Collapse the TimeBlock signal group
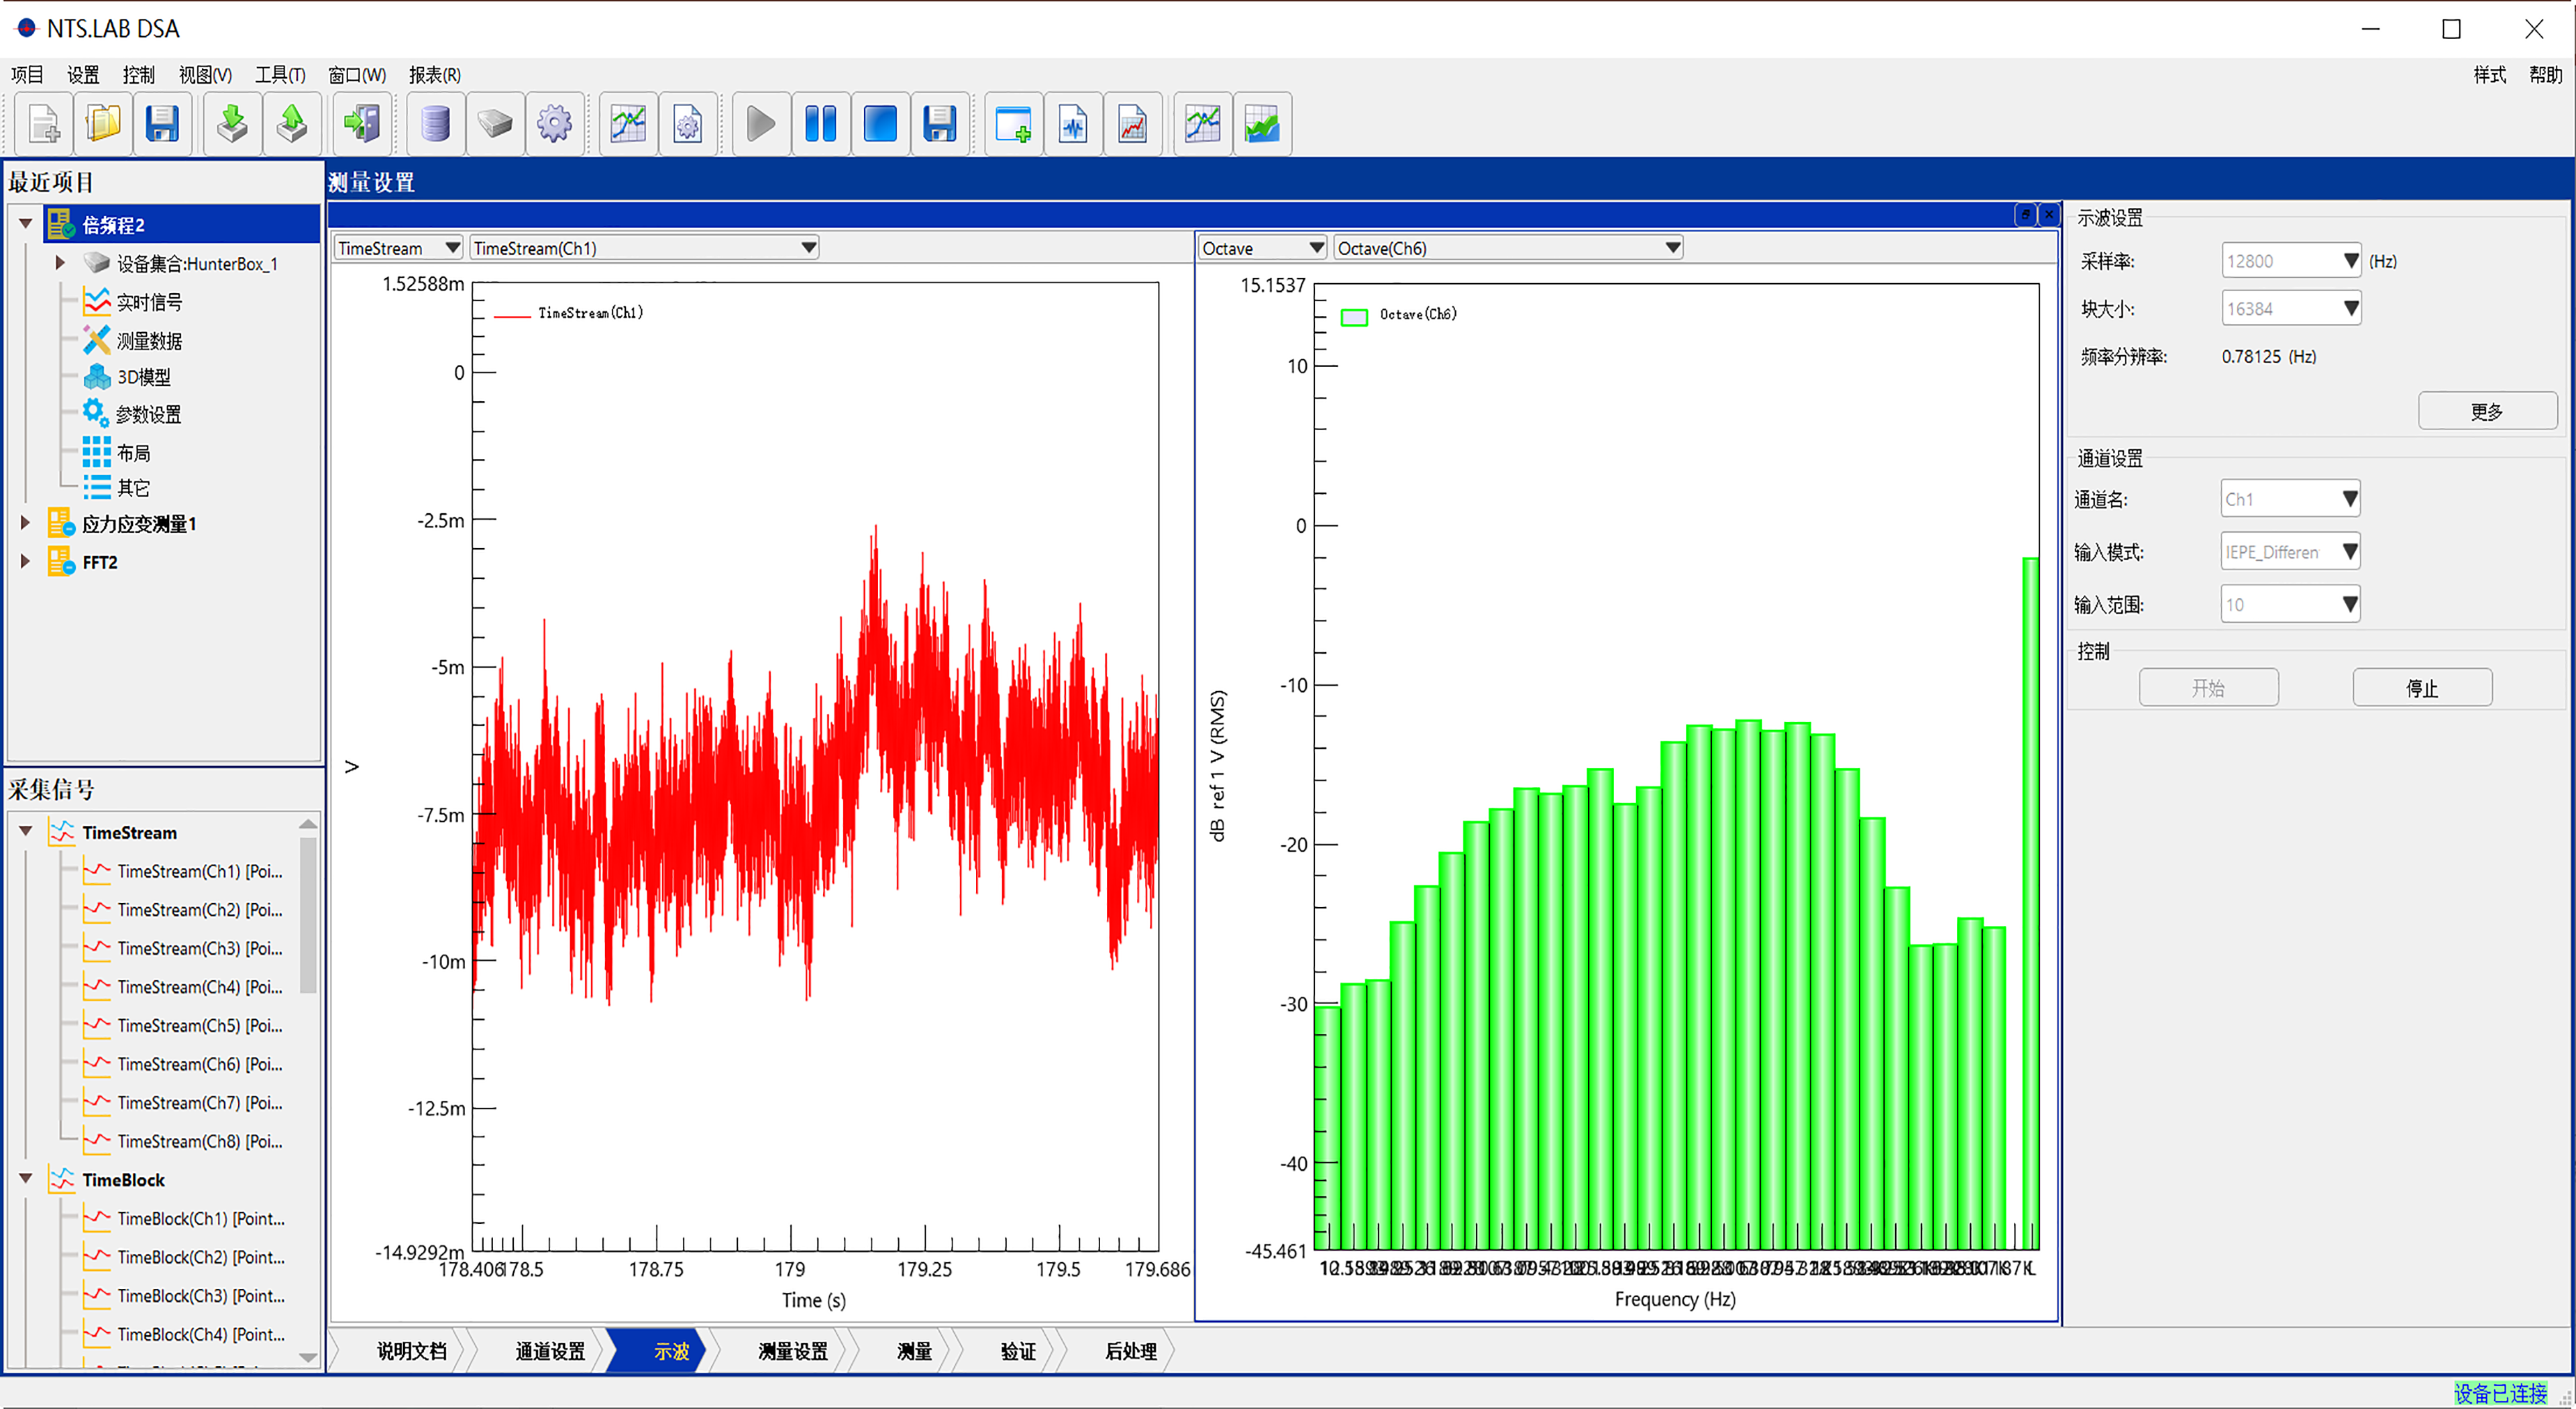Viewport: 2576px width, 1409px height. [x=26, y=1179]
